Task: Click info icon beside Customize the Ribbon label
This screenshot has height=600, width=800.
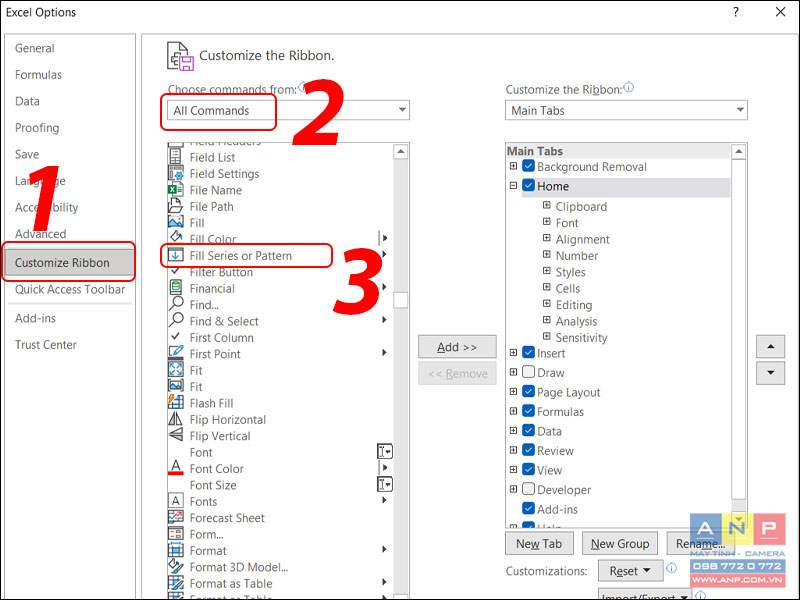Action: (629, 88)
